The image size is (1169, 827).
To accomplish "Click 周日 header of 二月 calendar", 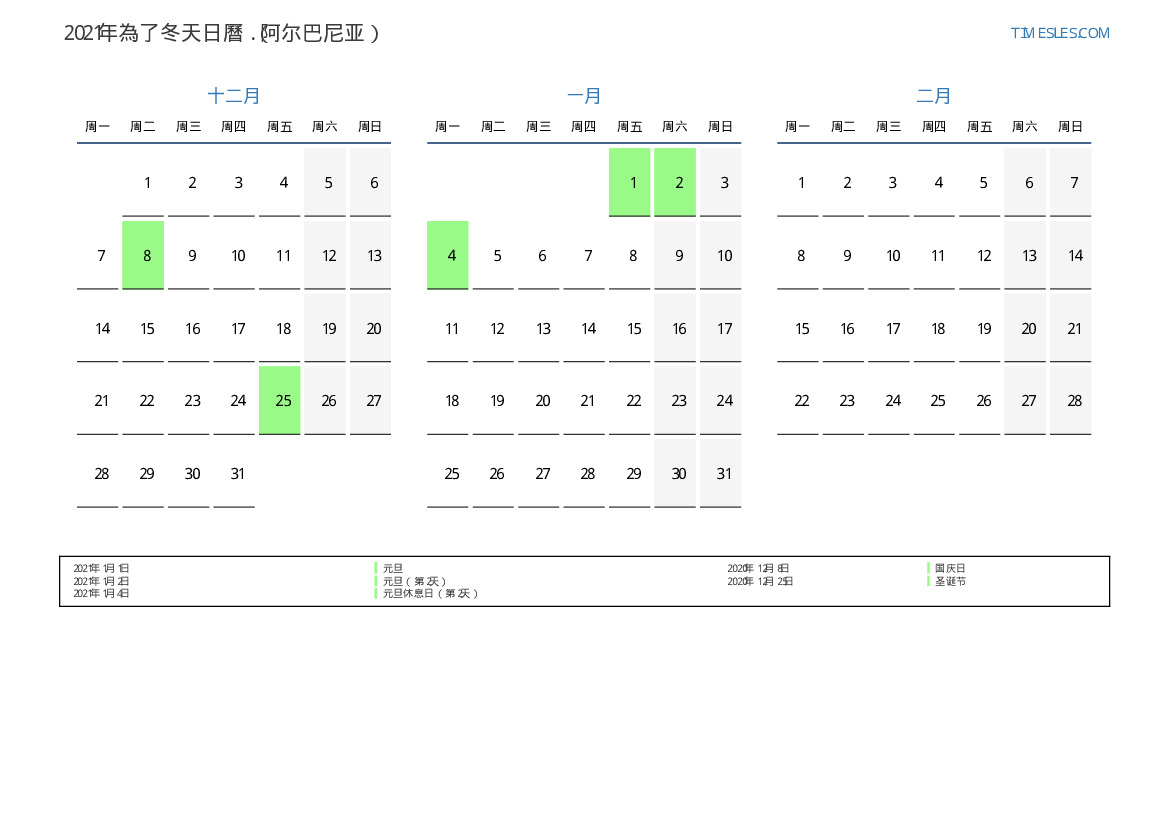I will (1070, 127).
